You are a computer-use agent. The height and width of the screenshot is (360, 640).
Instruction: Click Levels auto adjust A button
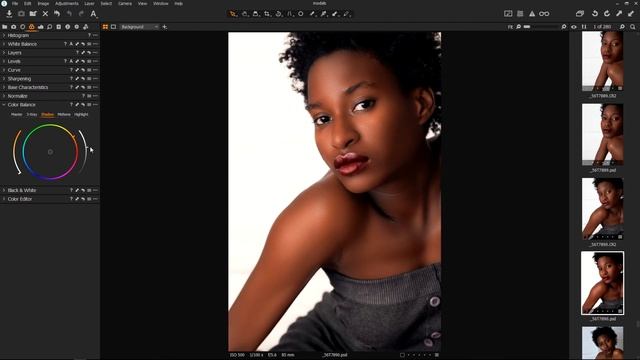71,61
